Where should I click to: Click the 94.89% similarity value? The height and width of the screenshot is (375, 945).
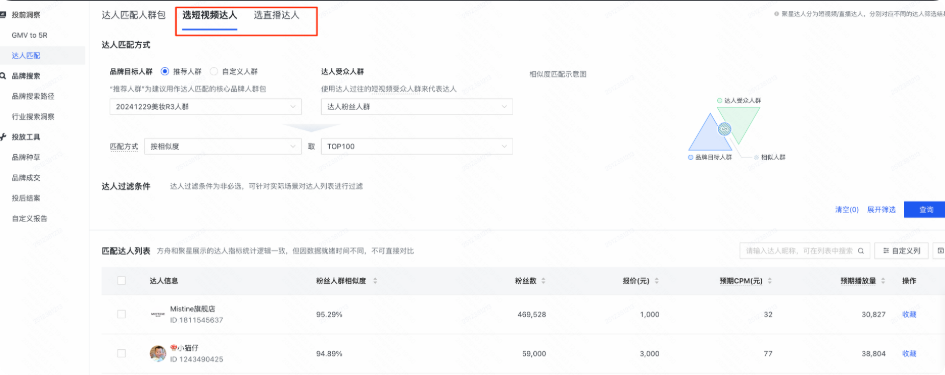(329, 353)
